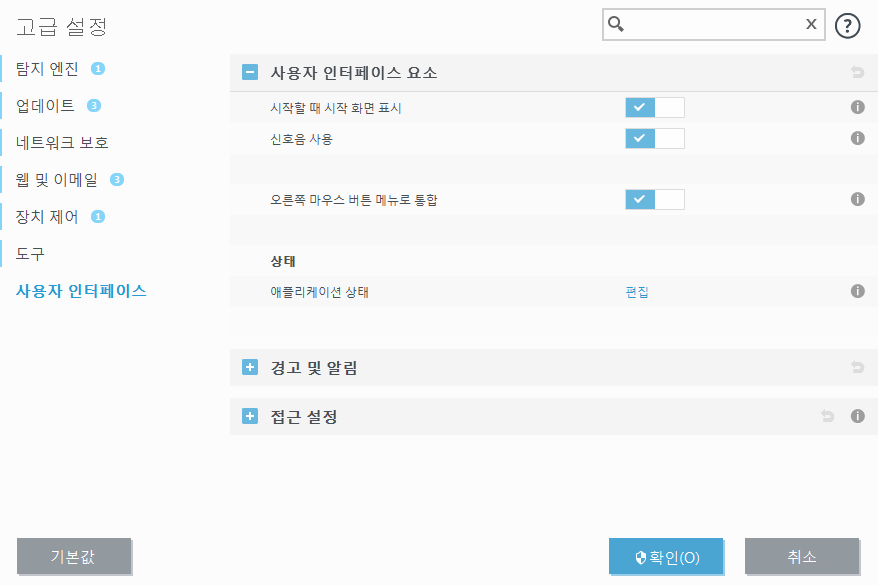This screenshot has width=878, height=585.
Task: Click the info icon next to 애플리케이션 상태
Action: point(857,291)
